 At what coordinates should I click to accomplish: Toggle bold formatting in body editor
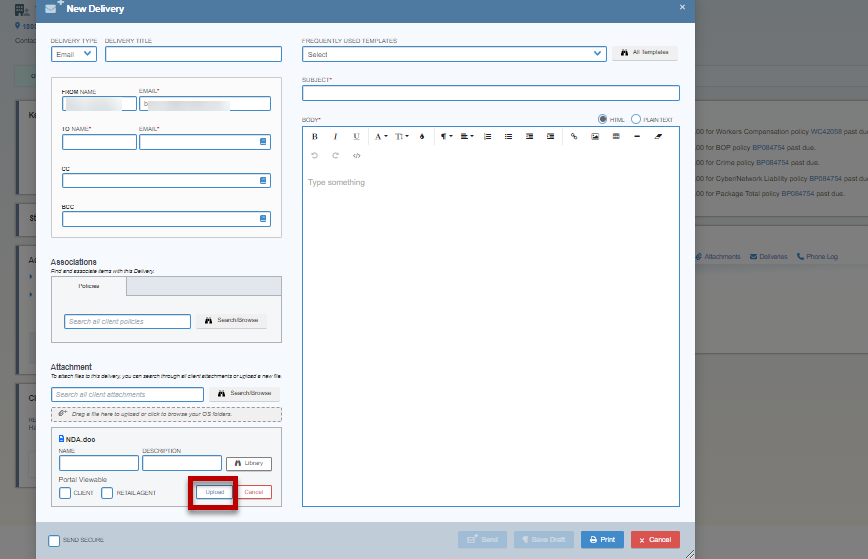pyautogui.click(x=314, y=136)
